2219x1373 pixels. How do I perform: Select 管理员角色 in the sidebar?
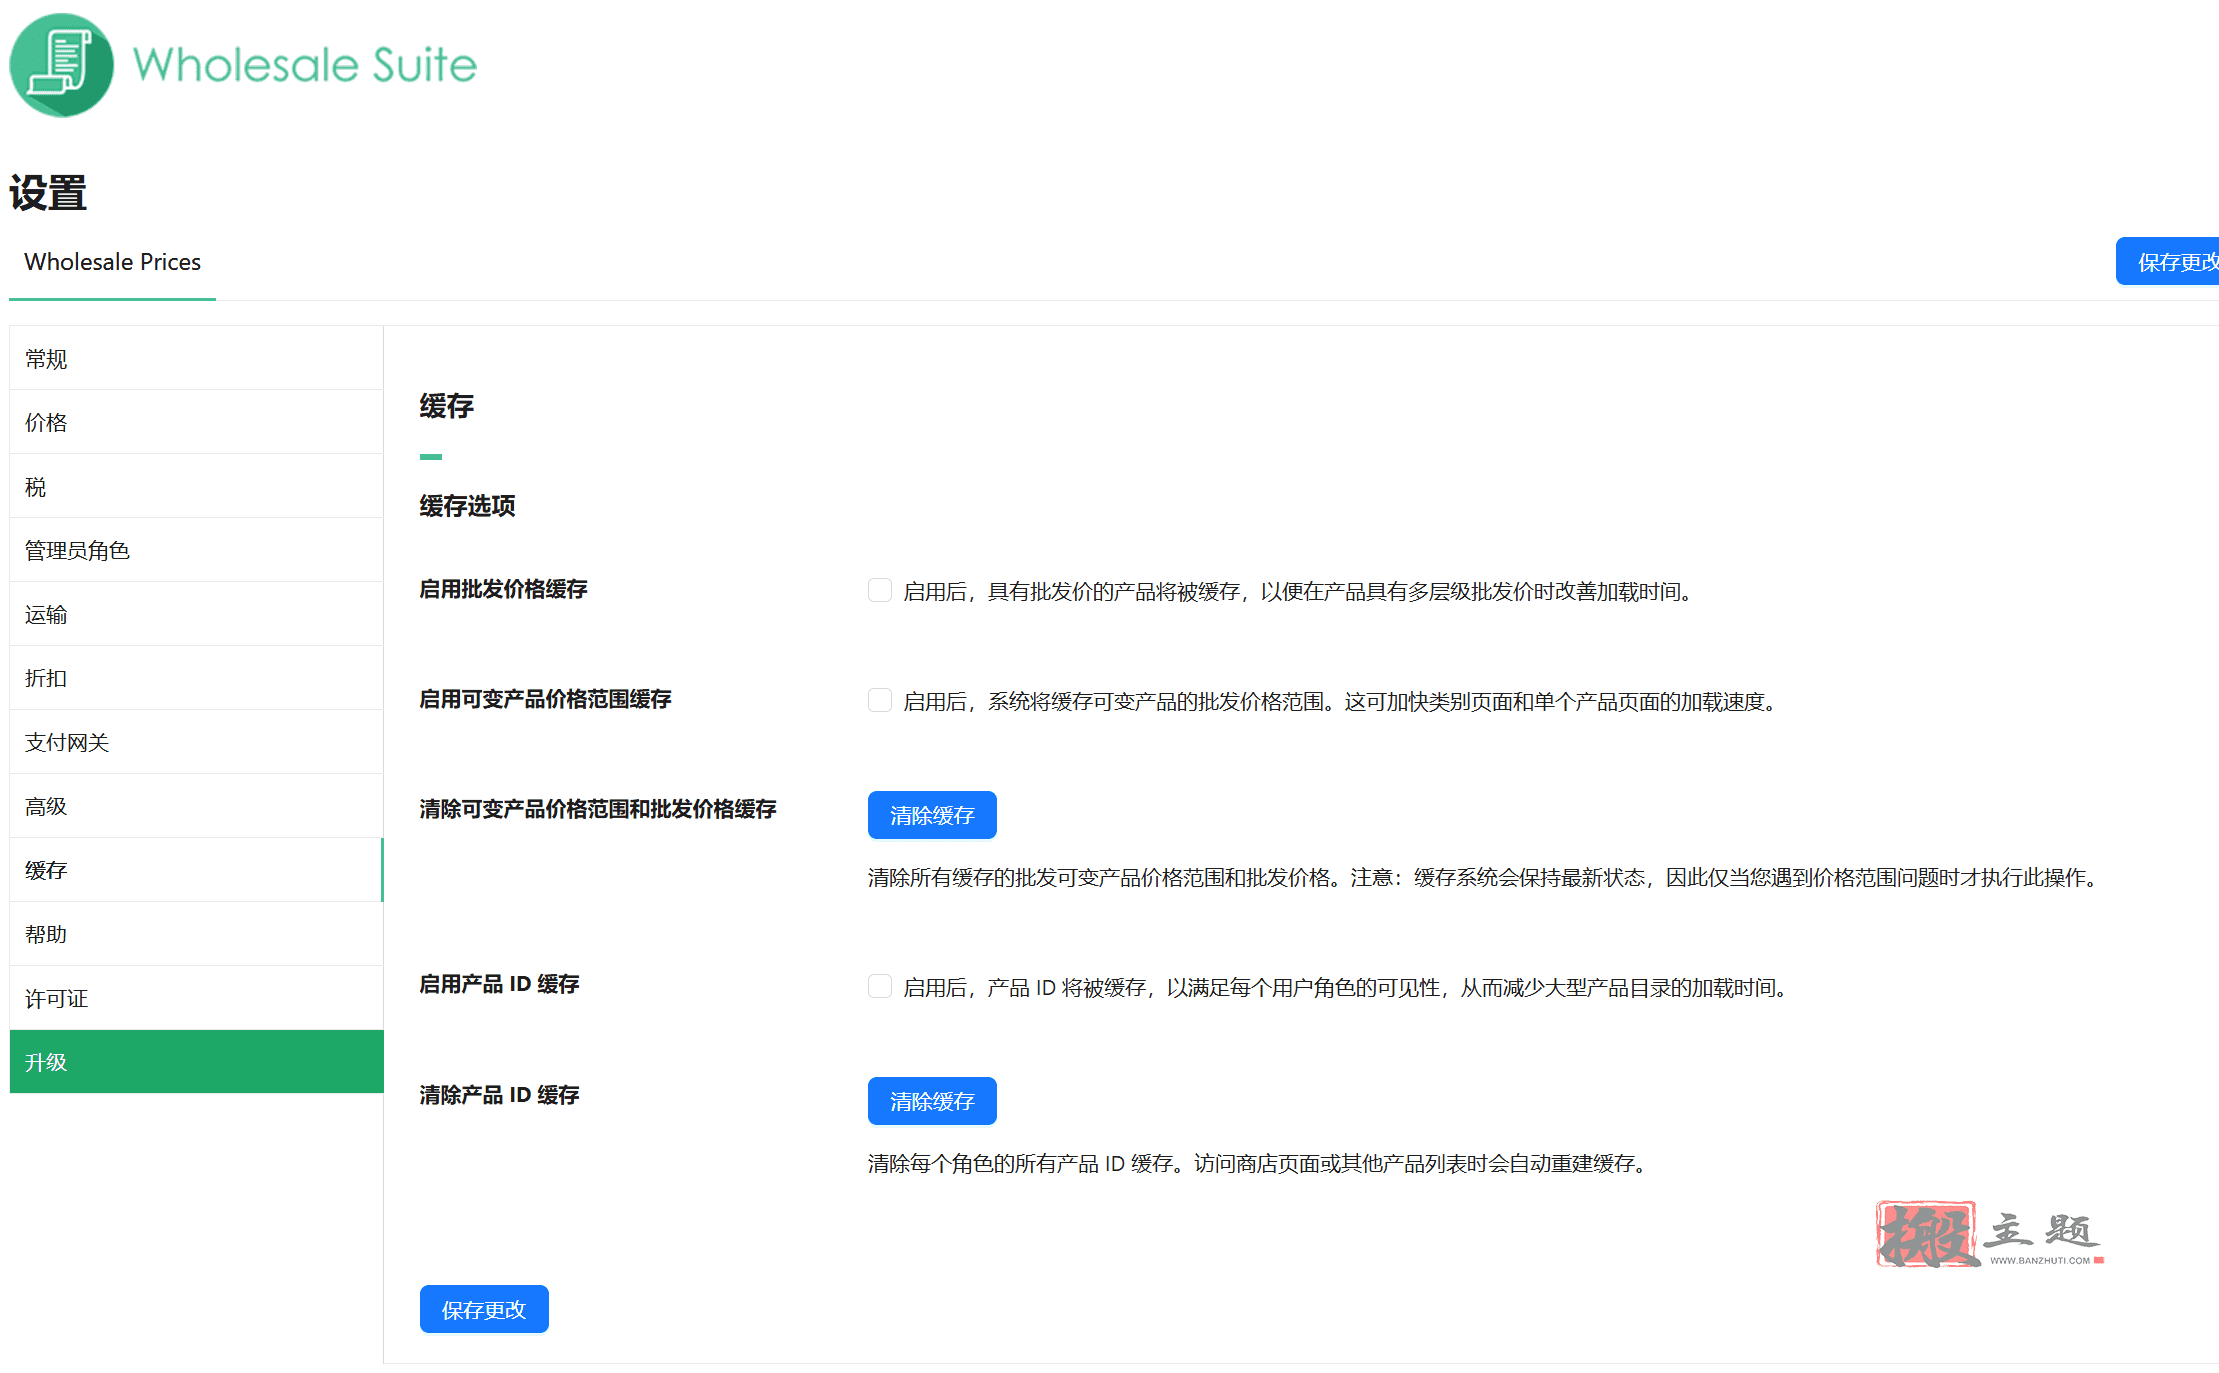coord(196,550)
